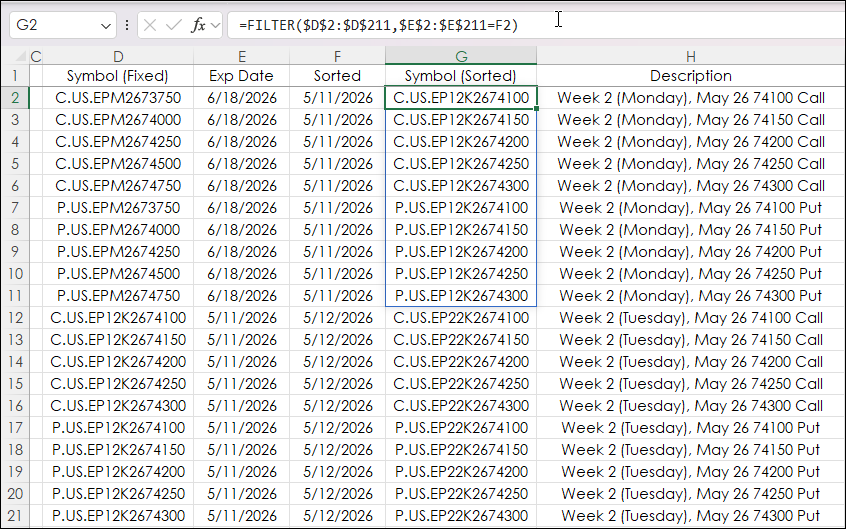Select the Description header cell
Viewport: 846px width, 529px height.
click(x=691, y=76)
